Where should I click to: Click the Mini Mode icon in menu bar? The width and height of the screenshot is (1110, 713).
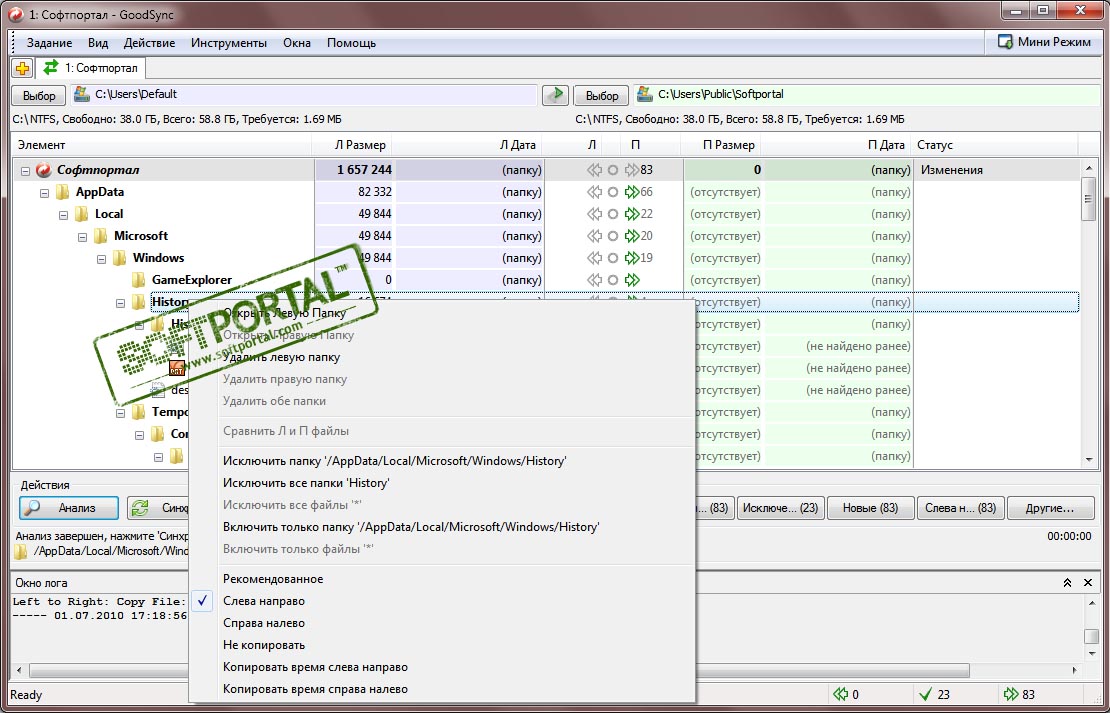coord(1005,42)
